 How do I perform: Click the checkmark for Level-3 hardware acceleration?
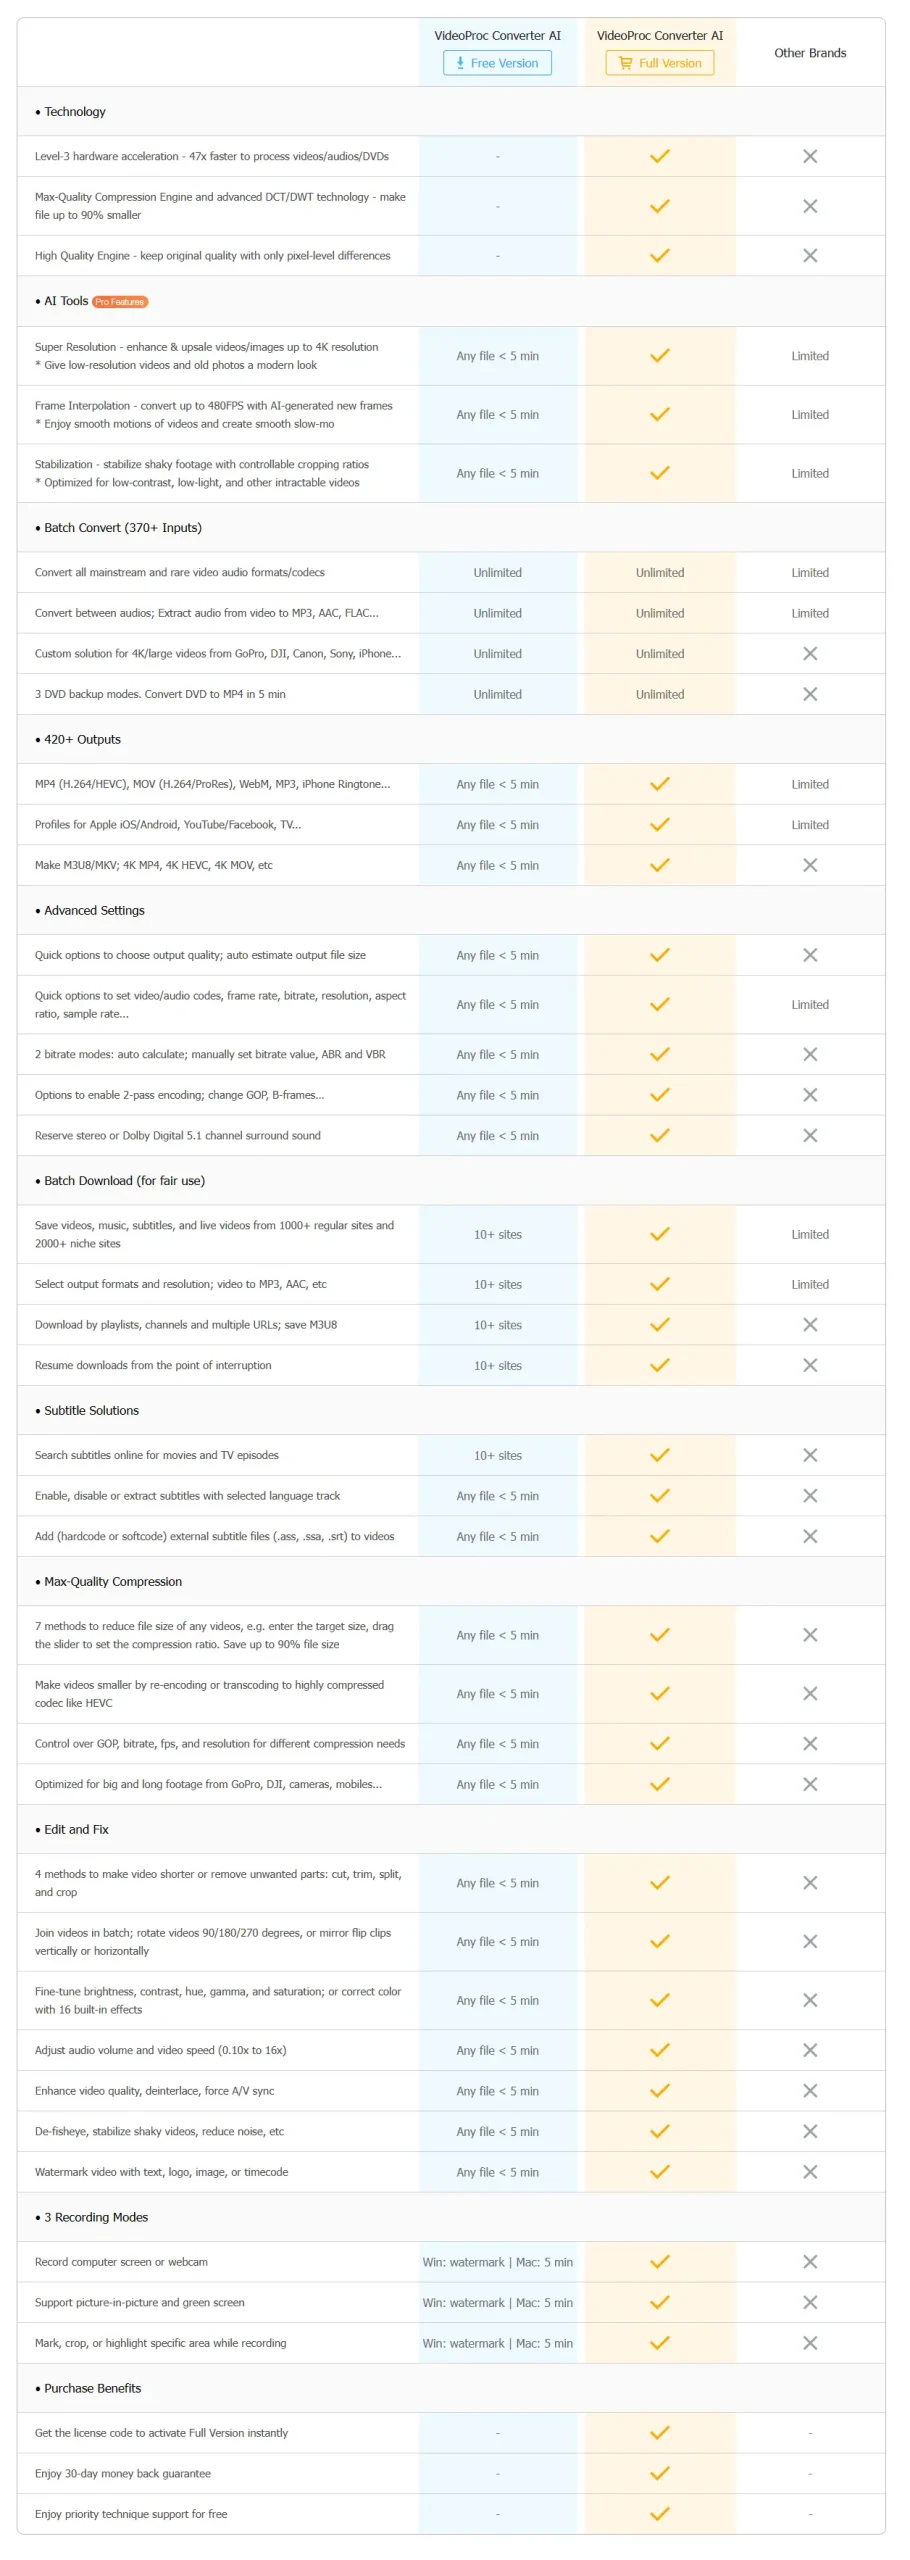pyautogui.click(x=659, y=155)
